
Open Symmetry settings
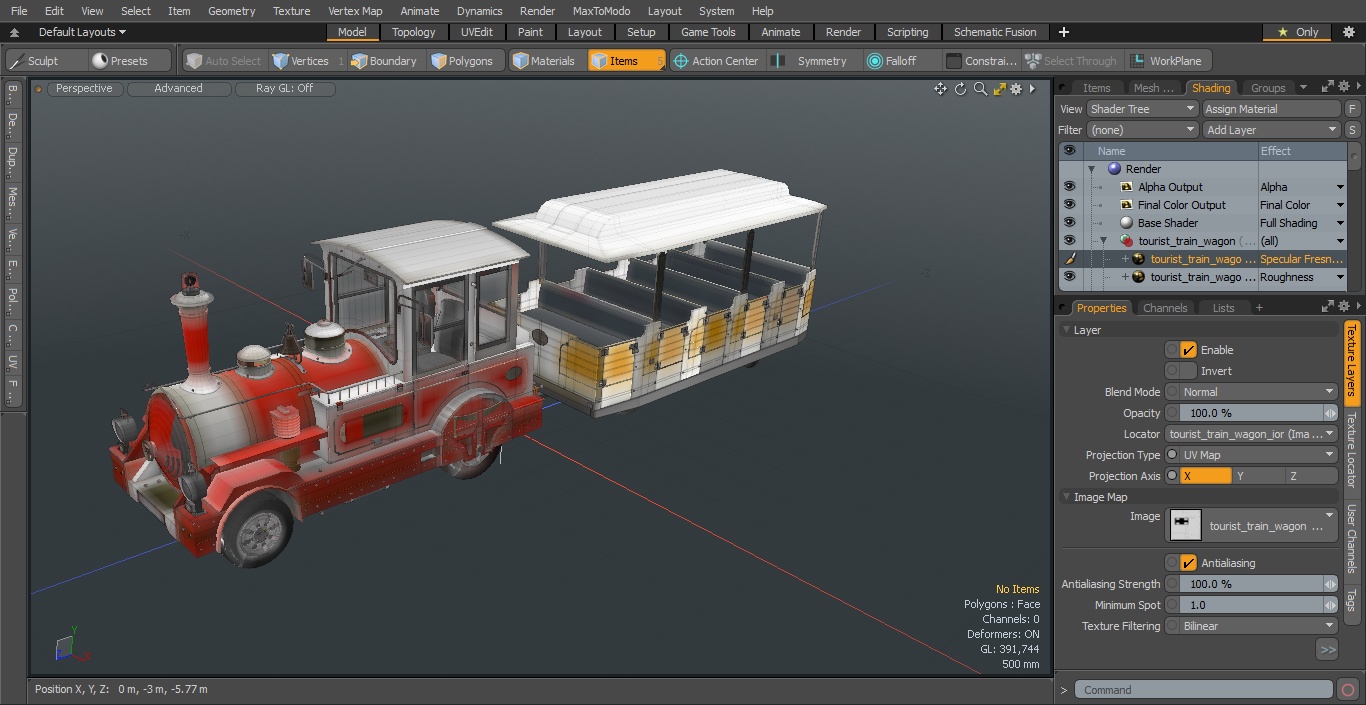[x=812, y=61]
